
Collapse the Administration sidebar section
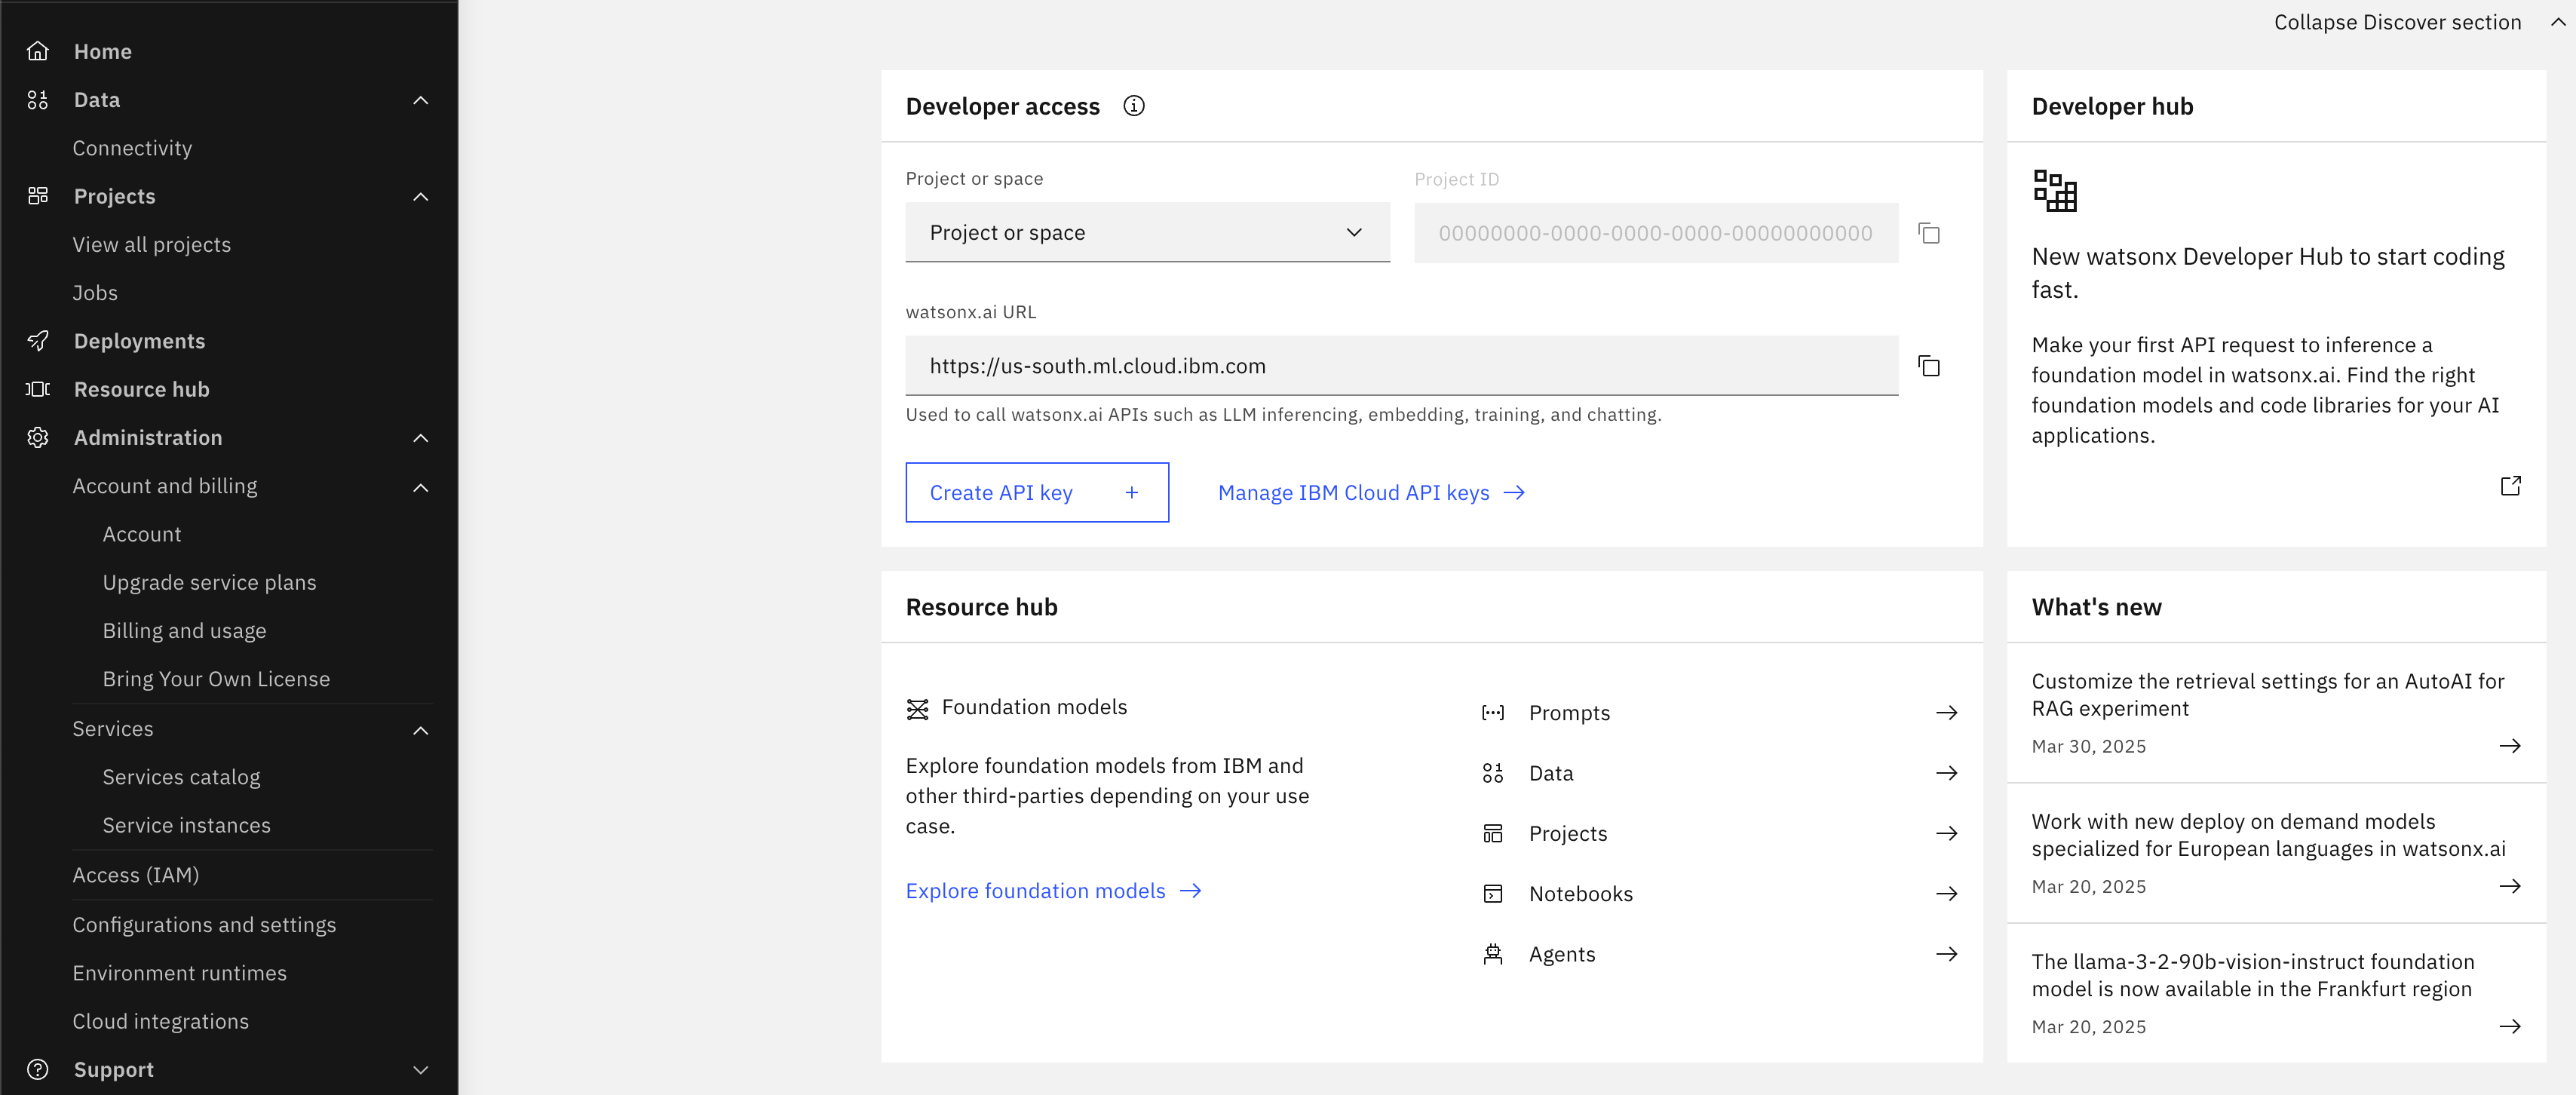pyautogui.click(x=421, y=438)
